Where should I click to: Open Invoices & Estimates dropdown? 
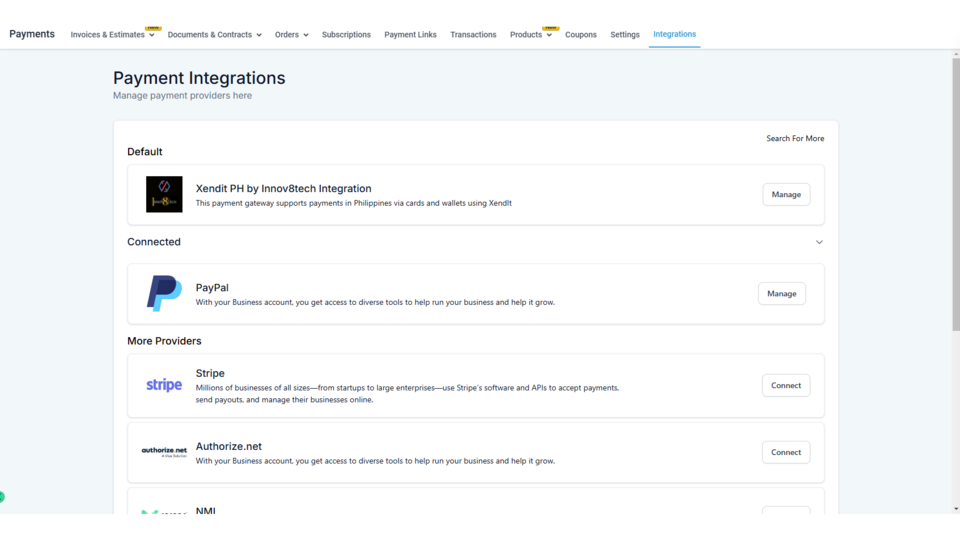click(113, 35)
